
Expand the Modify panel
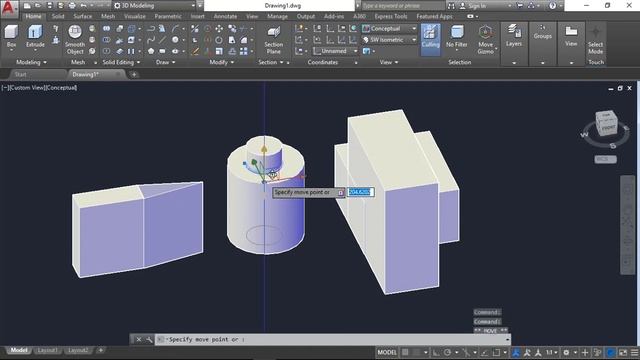coord(222,62)
